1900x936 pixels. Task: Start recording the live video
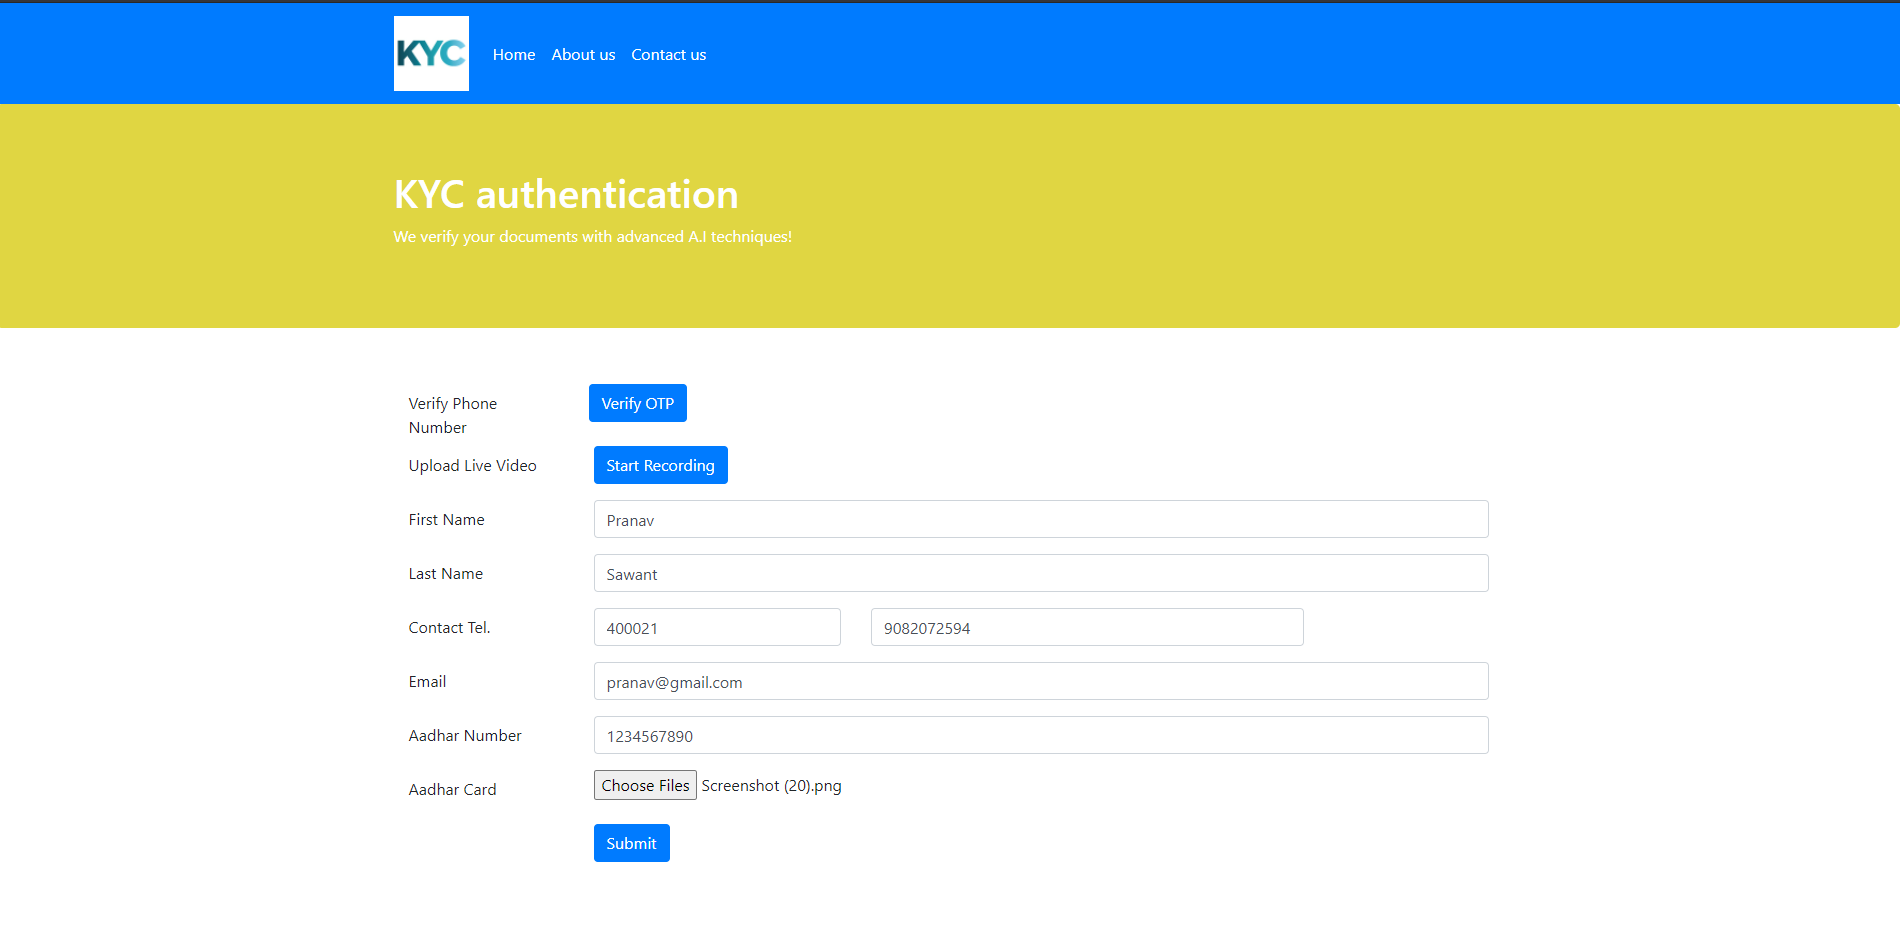click(660, 464)
